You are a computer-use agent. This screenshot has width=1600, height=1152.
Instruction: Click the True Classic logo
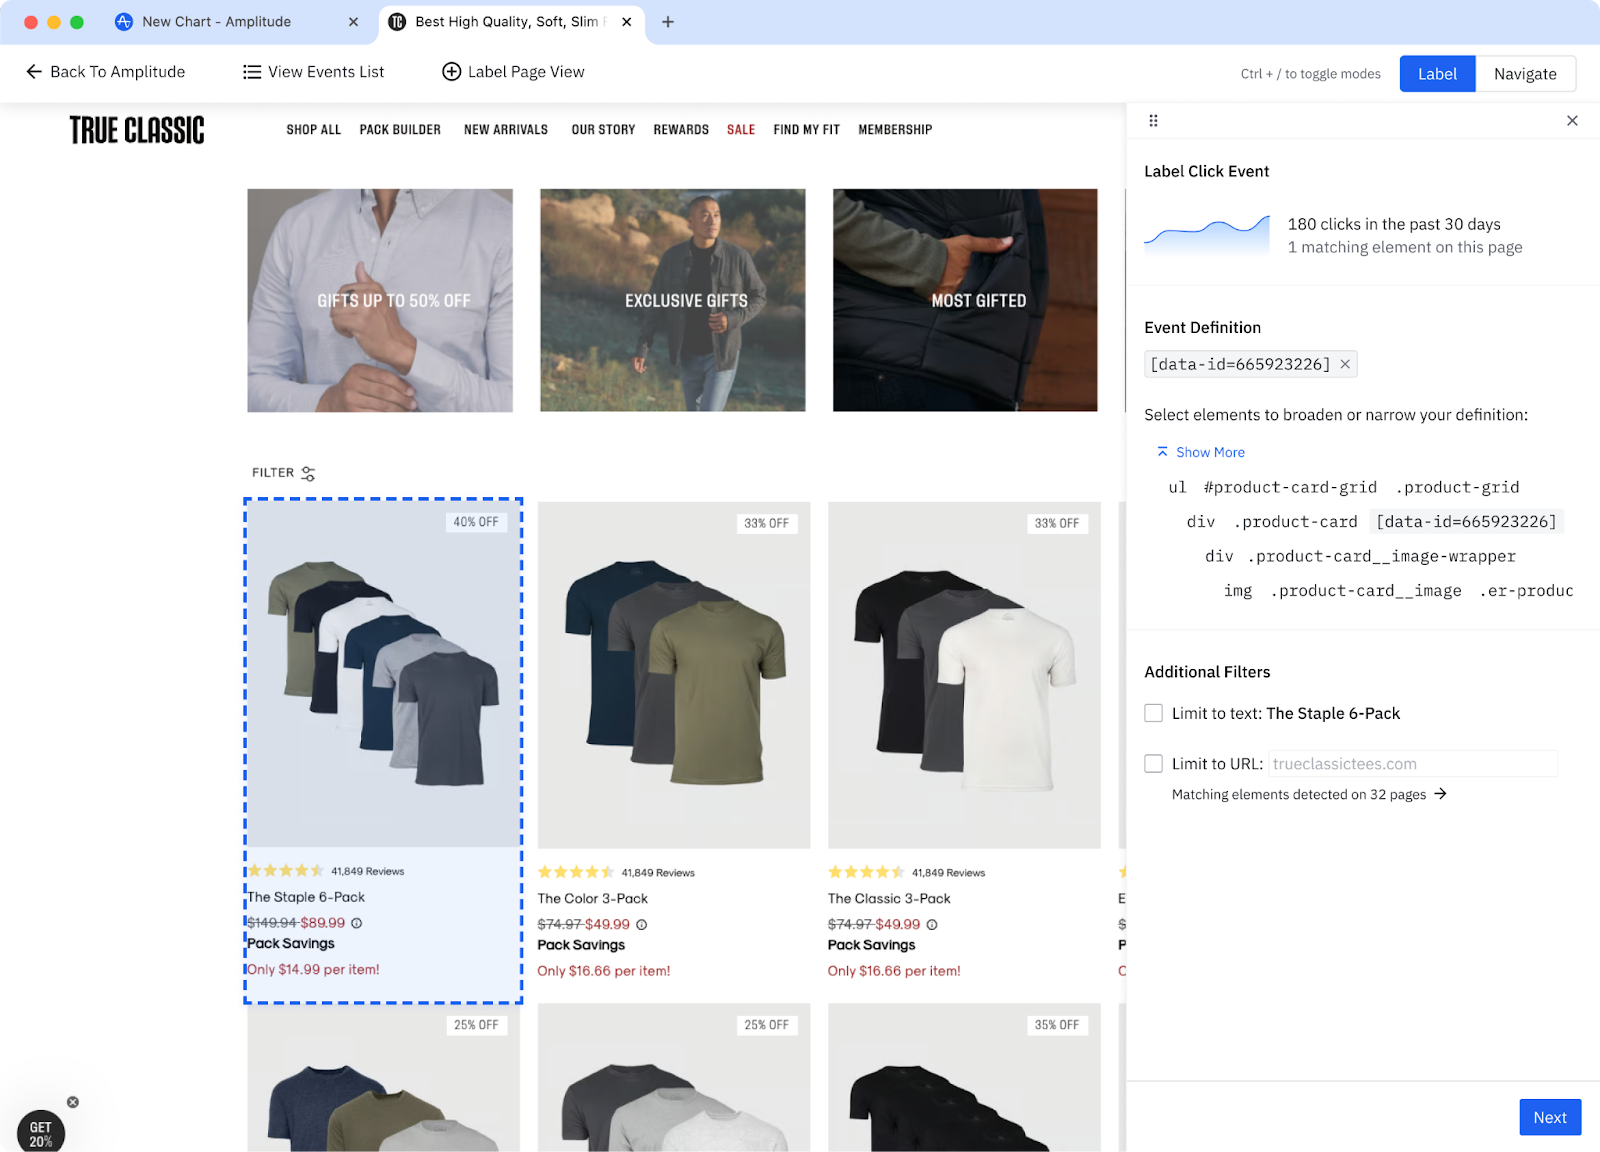point(137,130)
